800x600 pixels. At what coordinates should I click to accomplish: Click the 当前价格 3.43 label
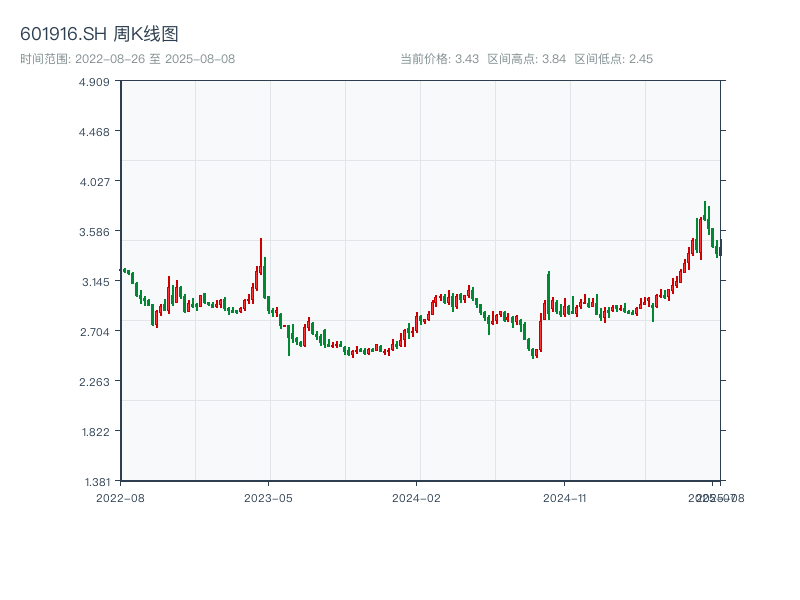439,59
